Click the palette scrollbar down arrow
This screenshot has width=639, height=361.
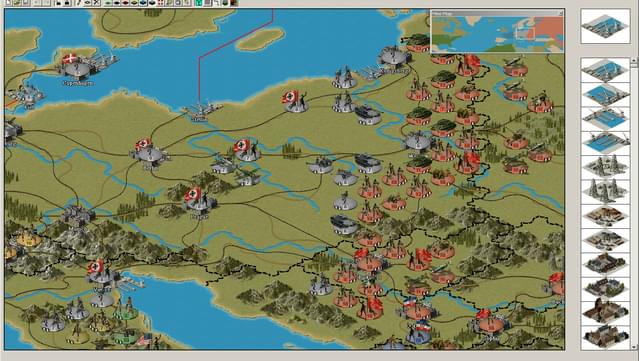pos(634,347)
